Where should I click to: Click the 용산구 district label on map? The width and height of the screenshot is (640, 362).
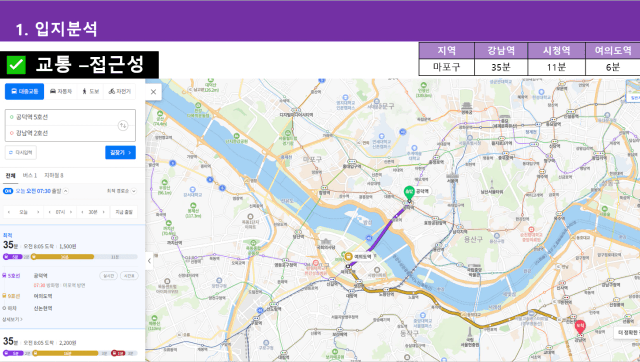point(473,240)
